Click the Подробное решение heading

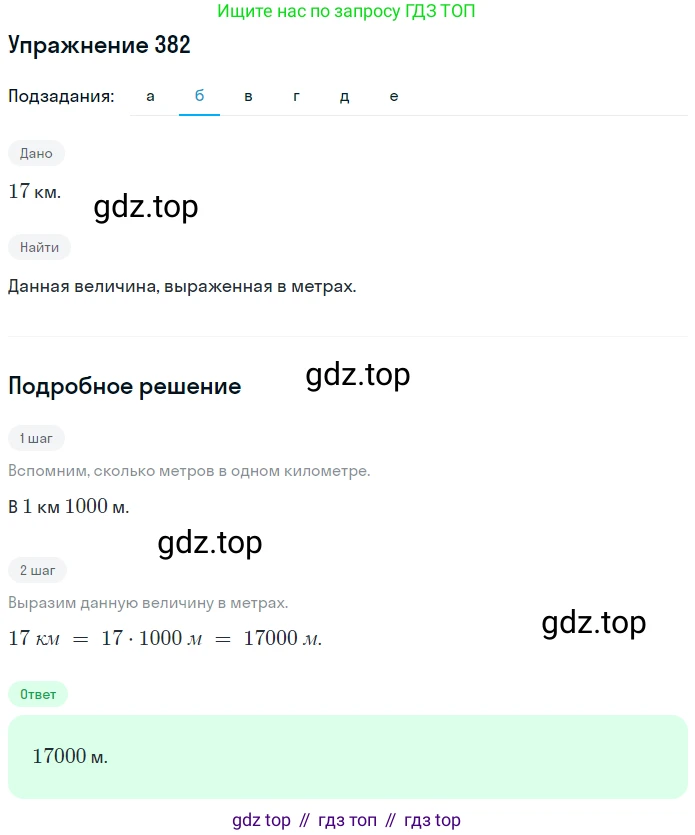pos(125,386)
